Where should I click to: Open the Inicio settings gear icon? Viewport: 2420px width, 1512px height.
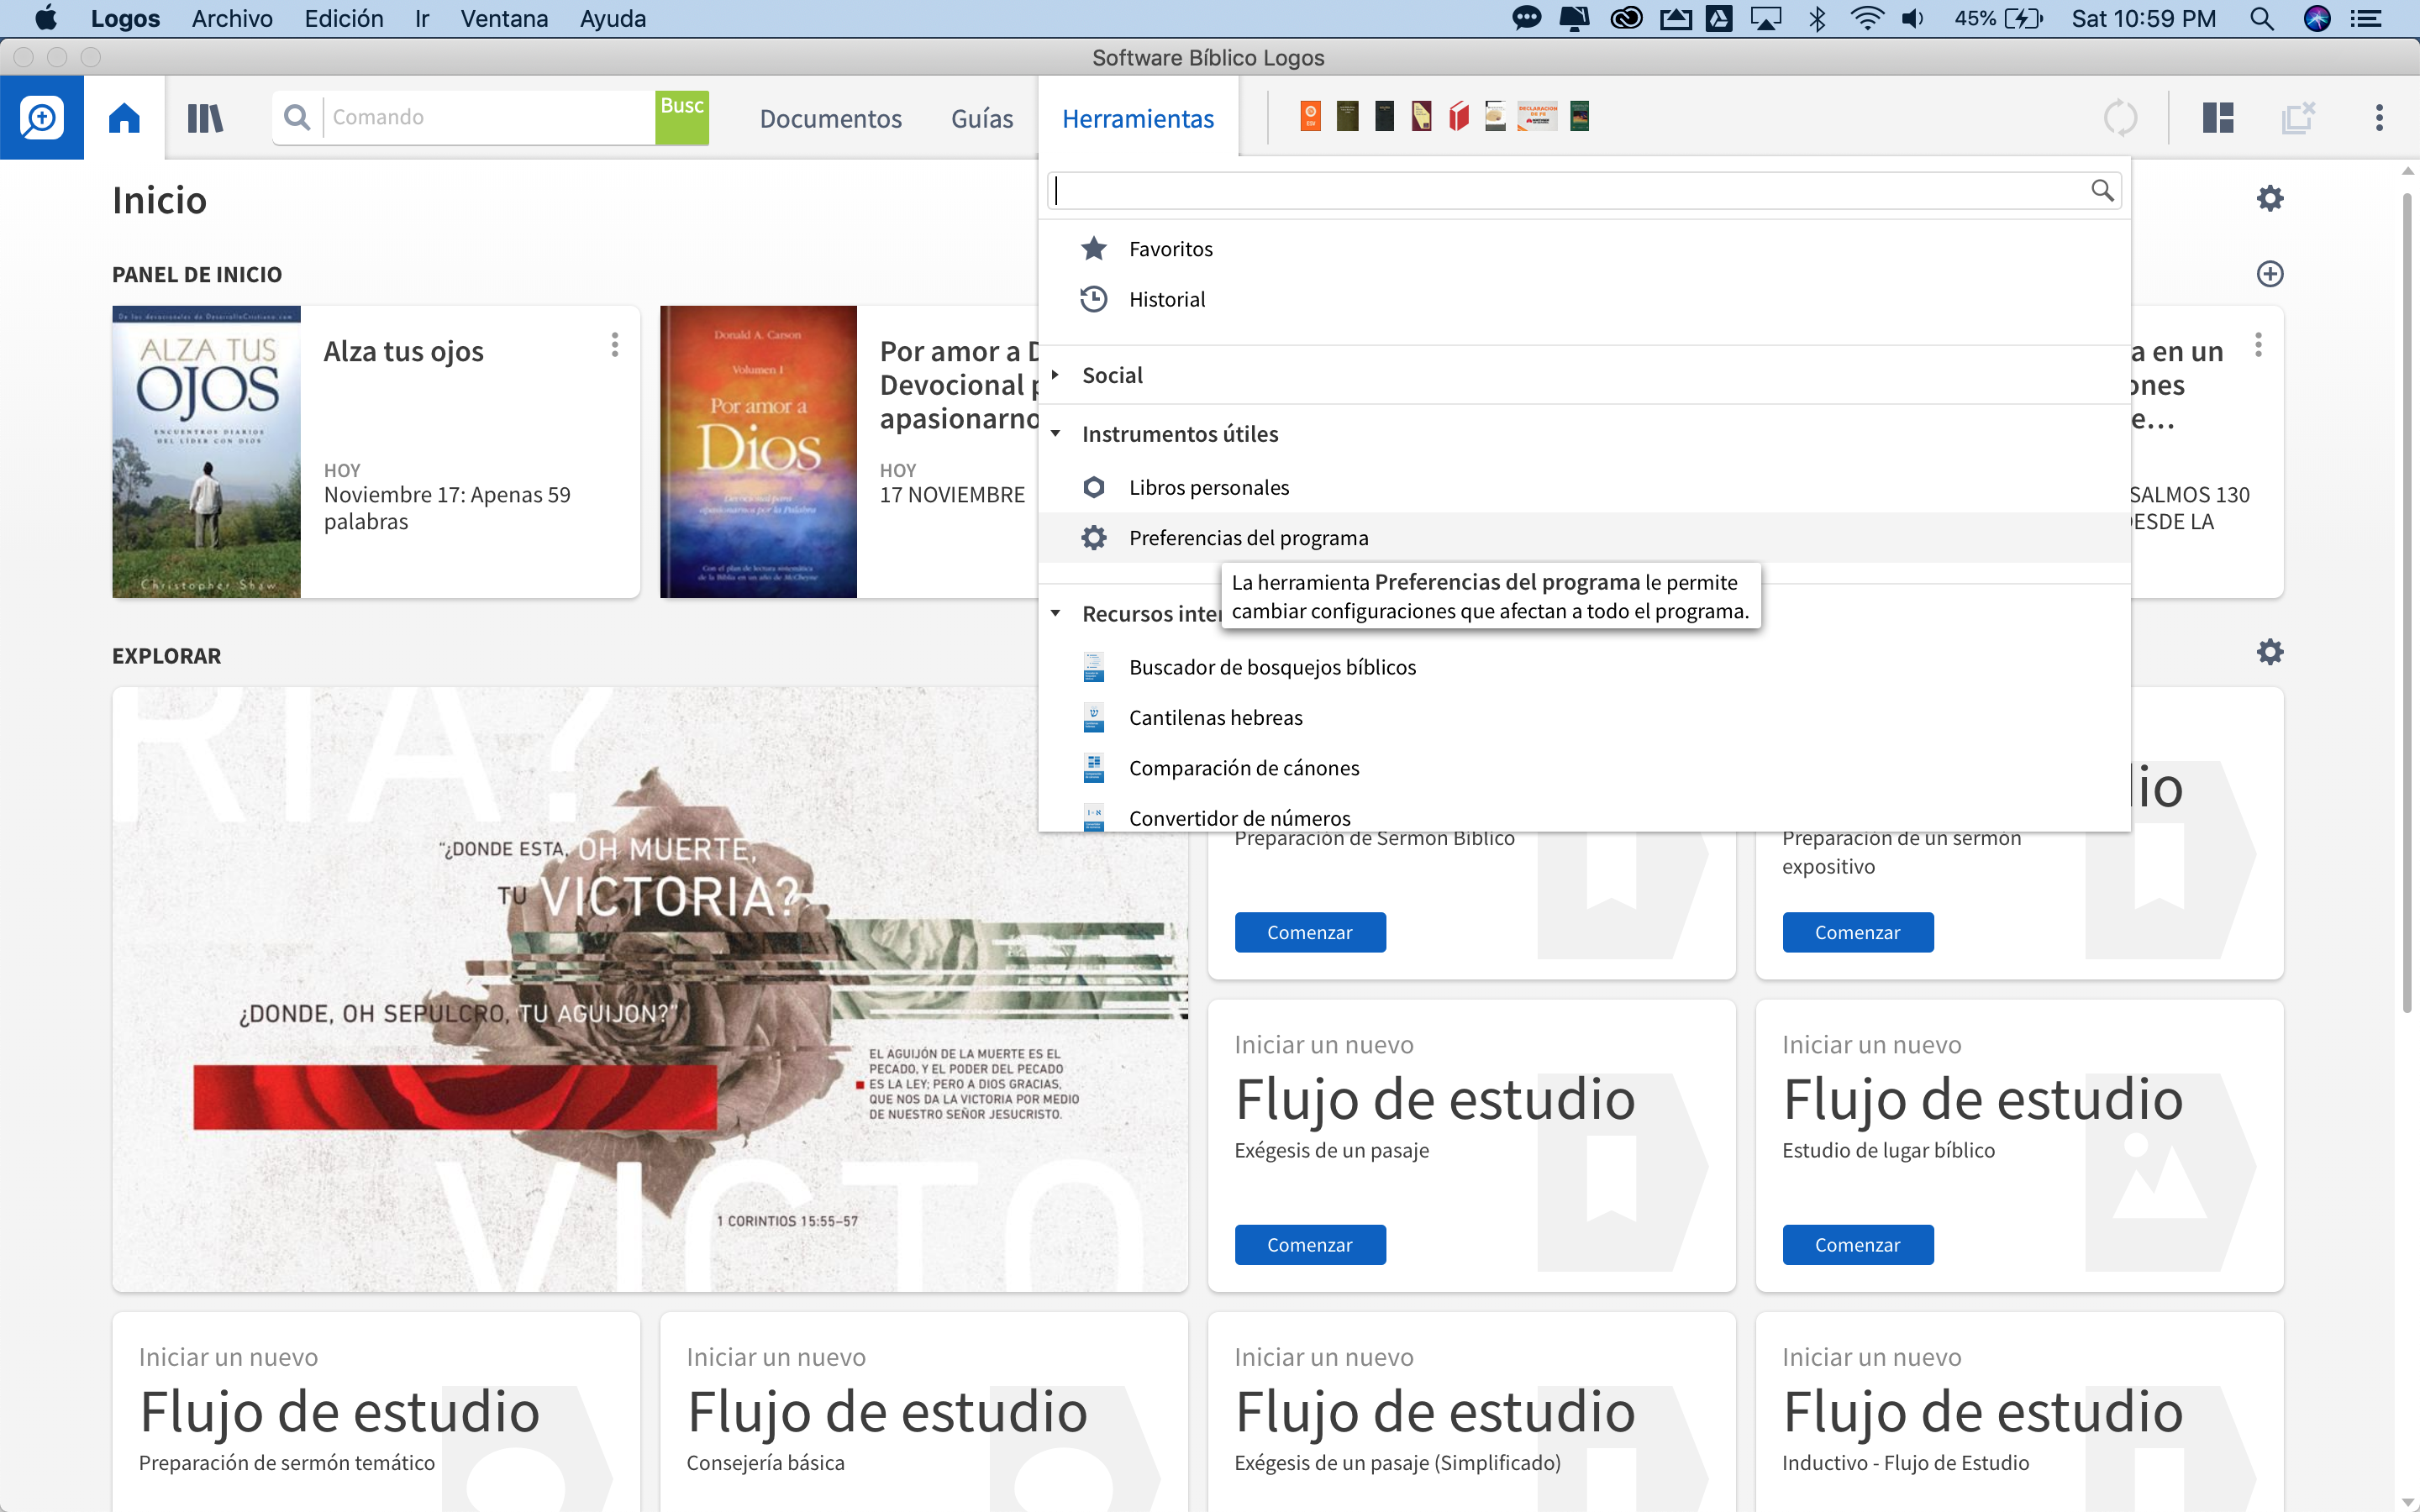click(x=2269, y=198)
